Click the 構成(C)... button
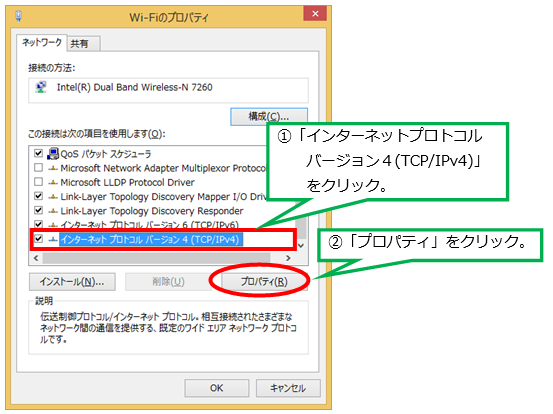Screen dimensions: 553x414 269,116
